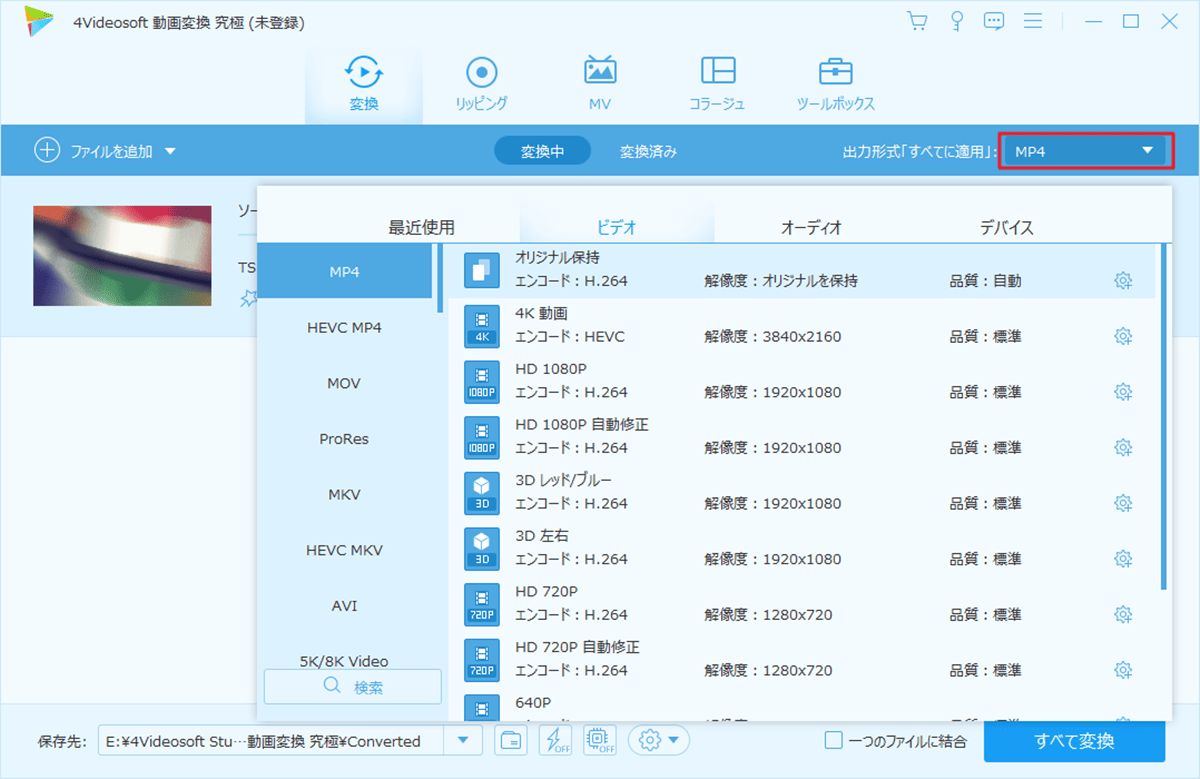
Task: Turn on the CPU acceleration OFF toggle
Action: coord(599,740)
